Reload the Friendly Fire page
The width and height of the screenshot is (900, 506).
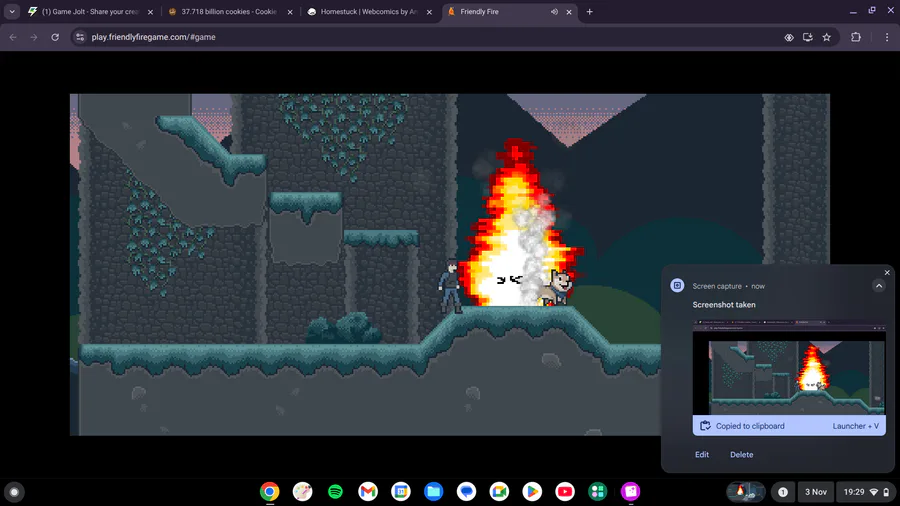point(55,37)
